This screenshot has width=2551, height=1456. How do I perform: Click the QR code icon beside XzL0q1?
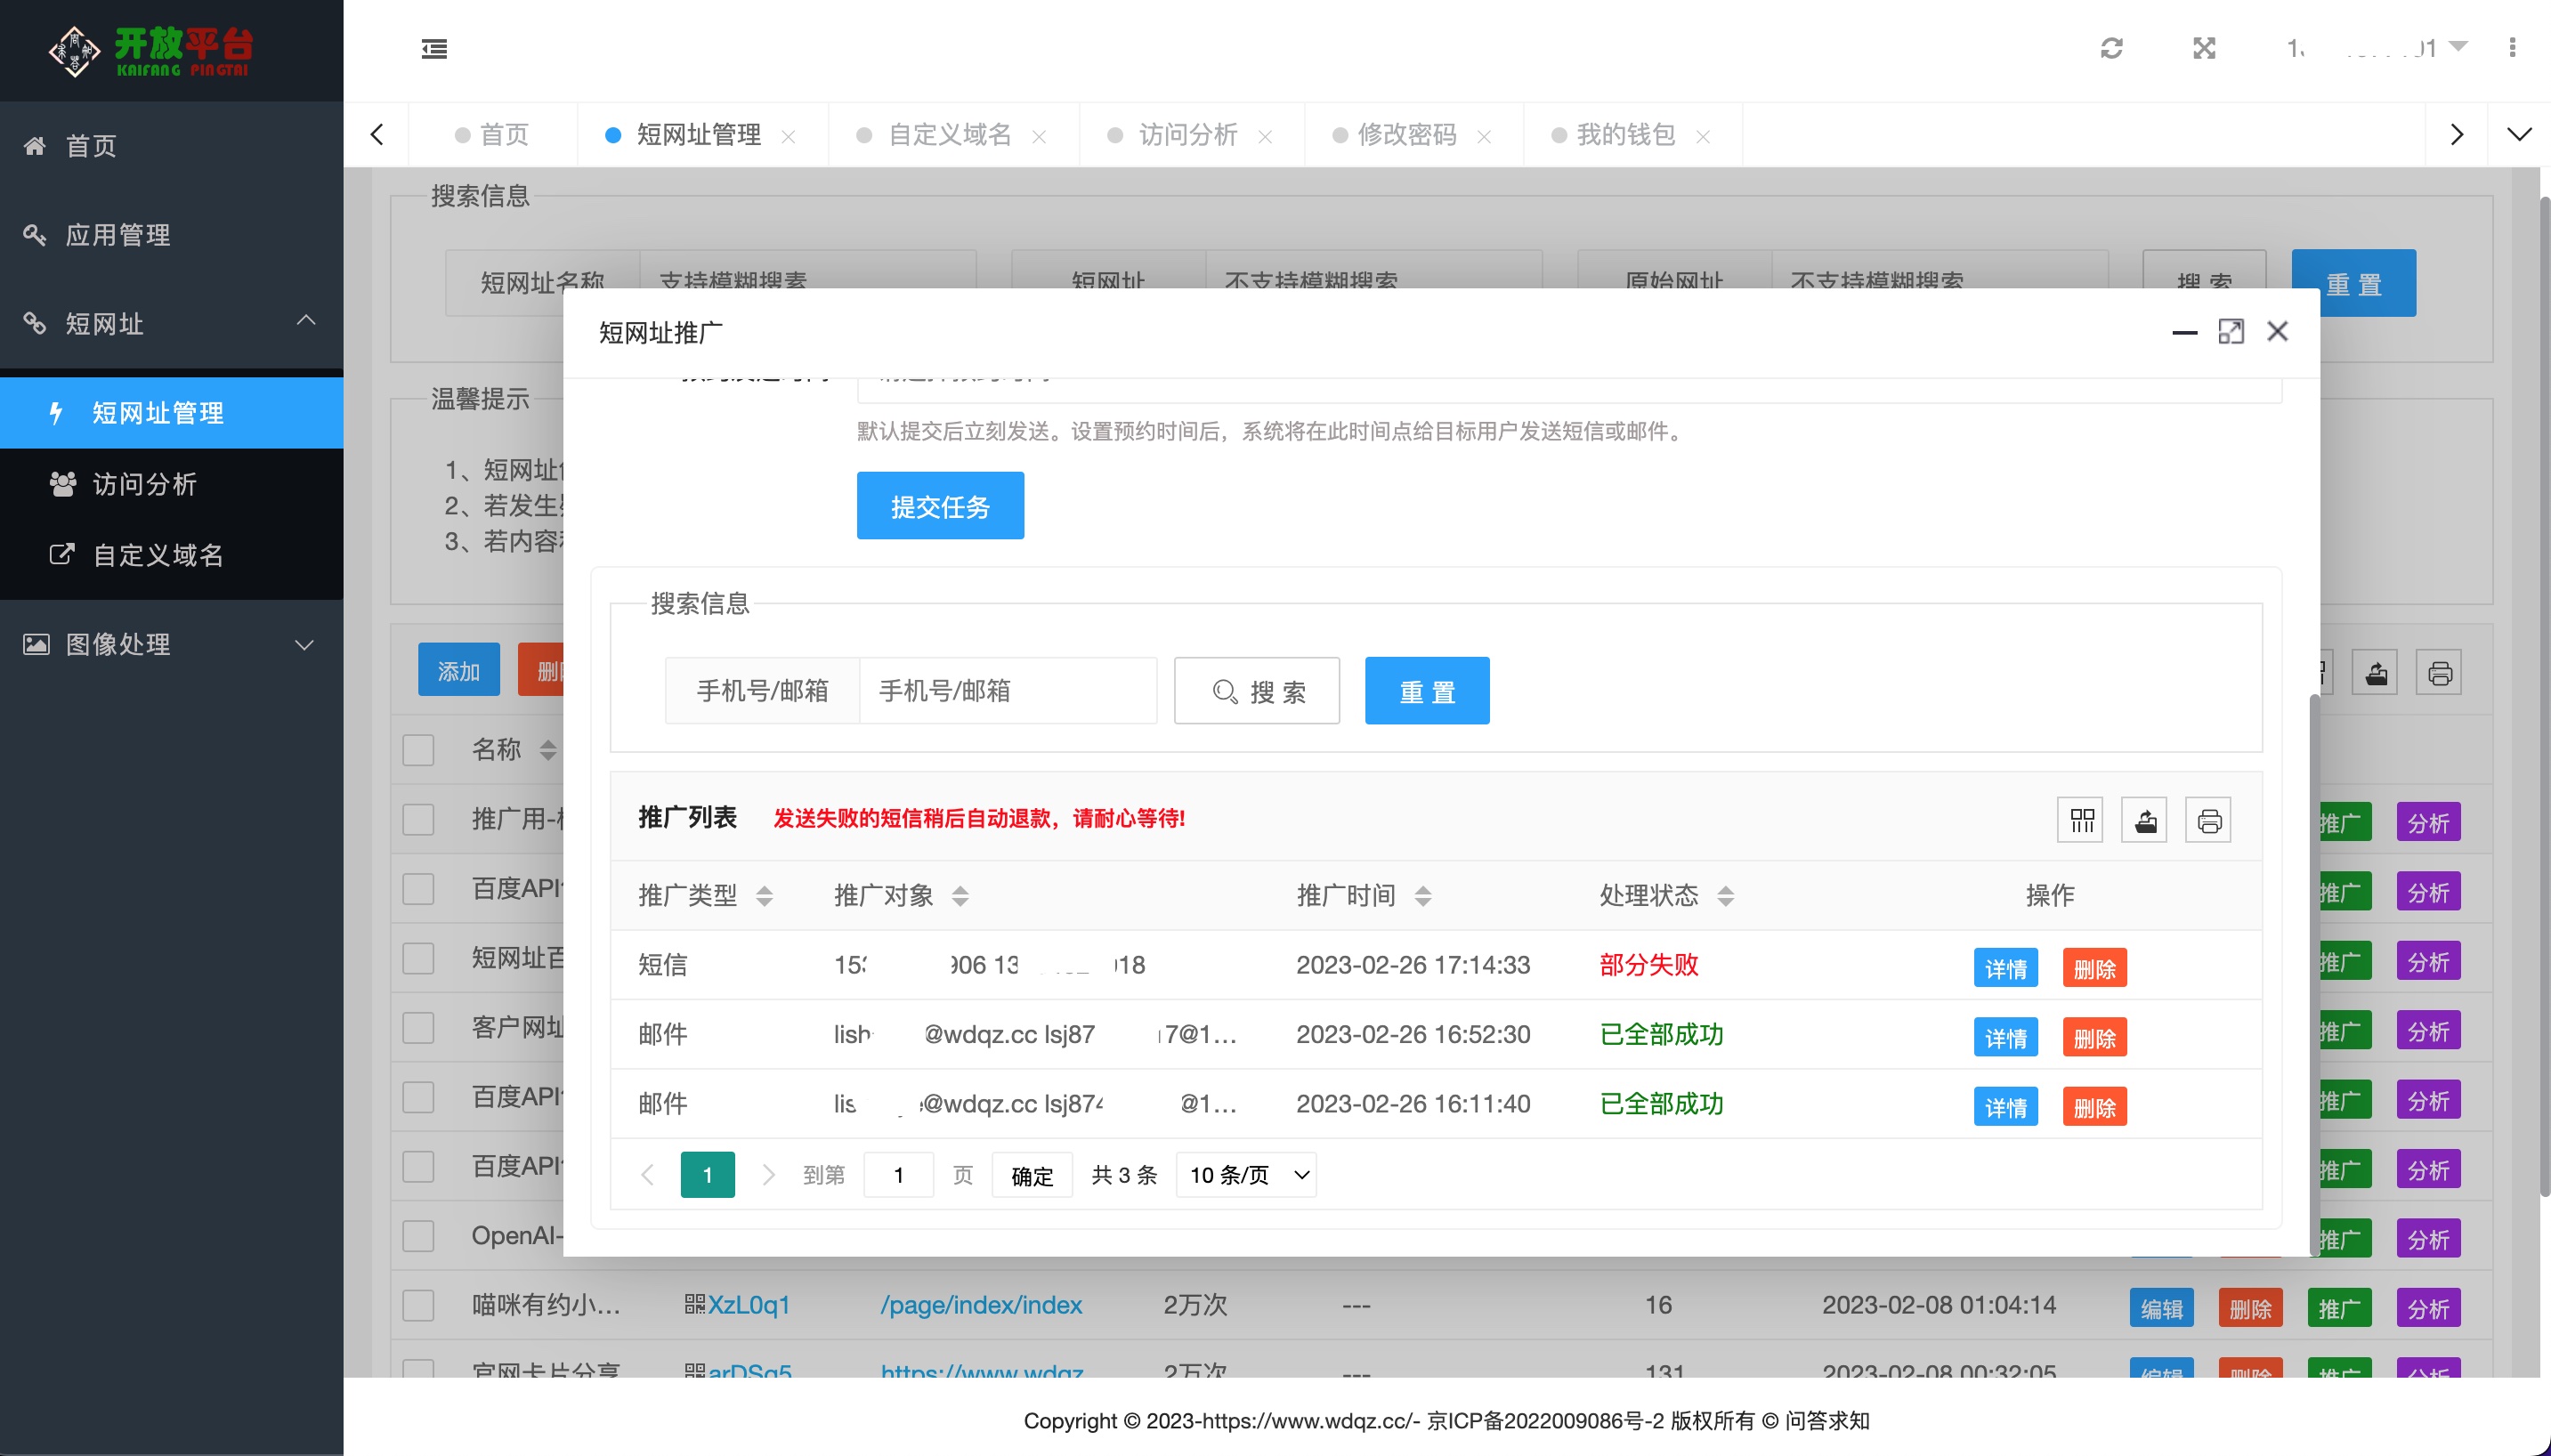pos(694,1304)
